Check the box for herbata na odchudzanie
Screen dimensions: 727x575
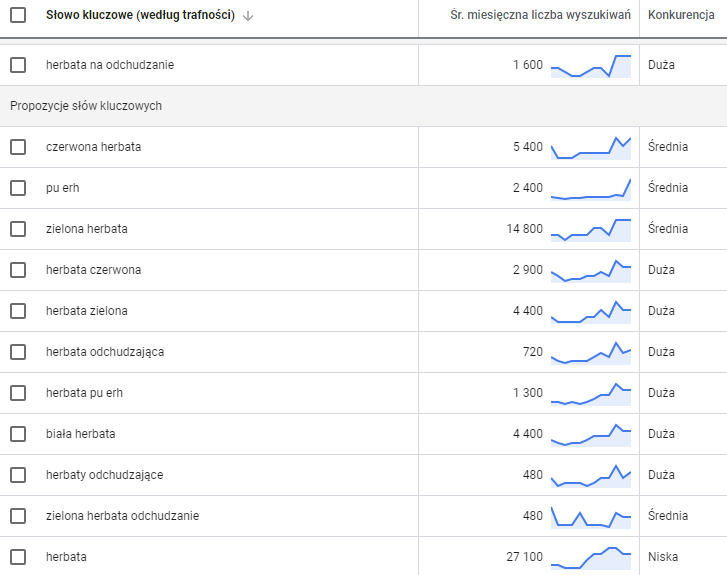tap(18, 65)
